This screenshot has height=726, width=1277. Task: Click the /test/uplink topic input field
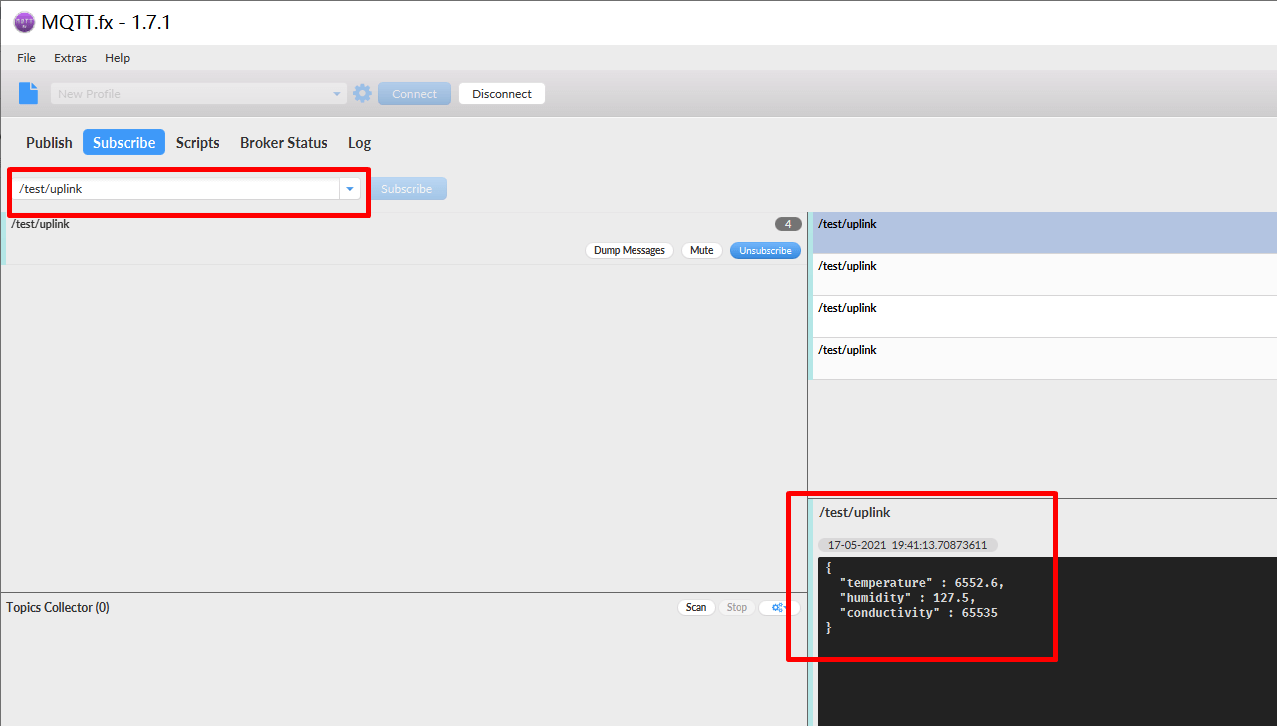tap(175, 189)
